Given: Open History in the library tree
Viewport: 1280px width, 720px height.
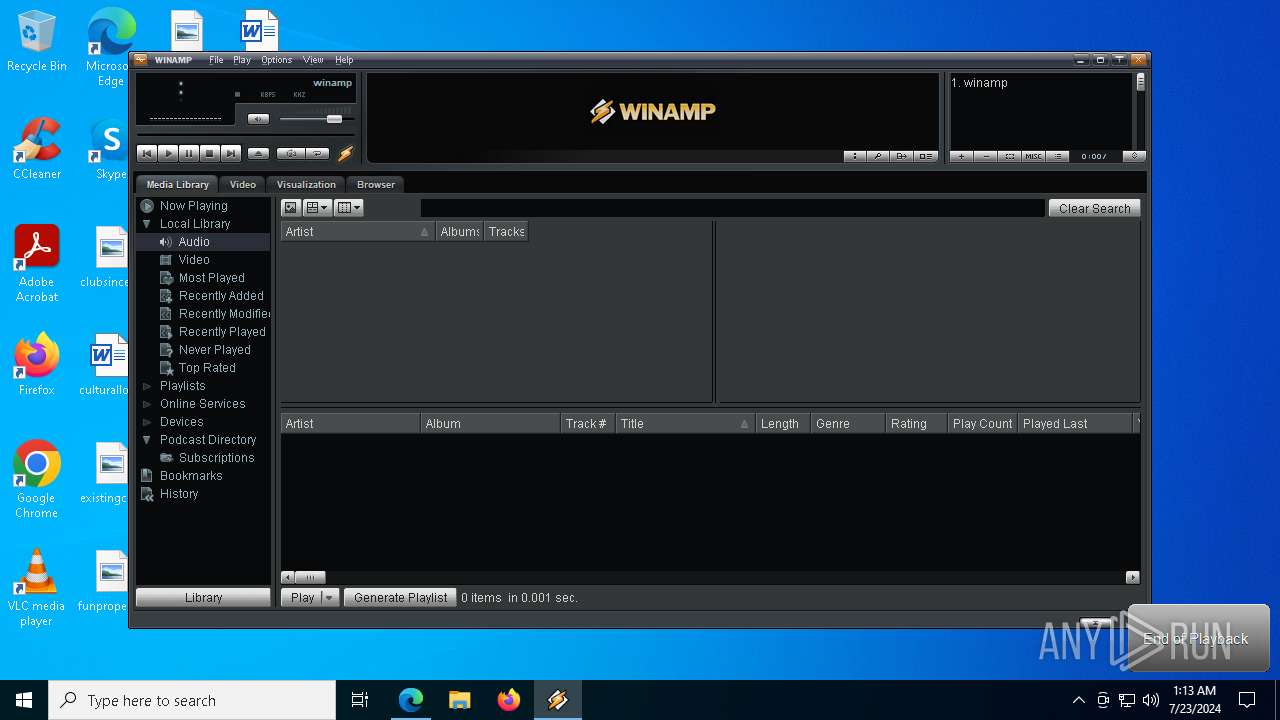Looking at the screenshot, I should pos(179,494).
